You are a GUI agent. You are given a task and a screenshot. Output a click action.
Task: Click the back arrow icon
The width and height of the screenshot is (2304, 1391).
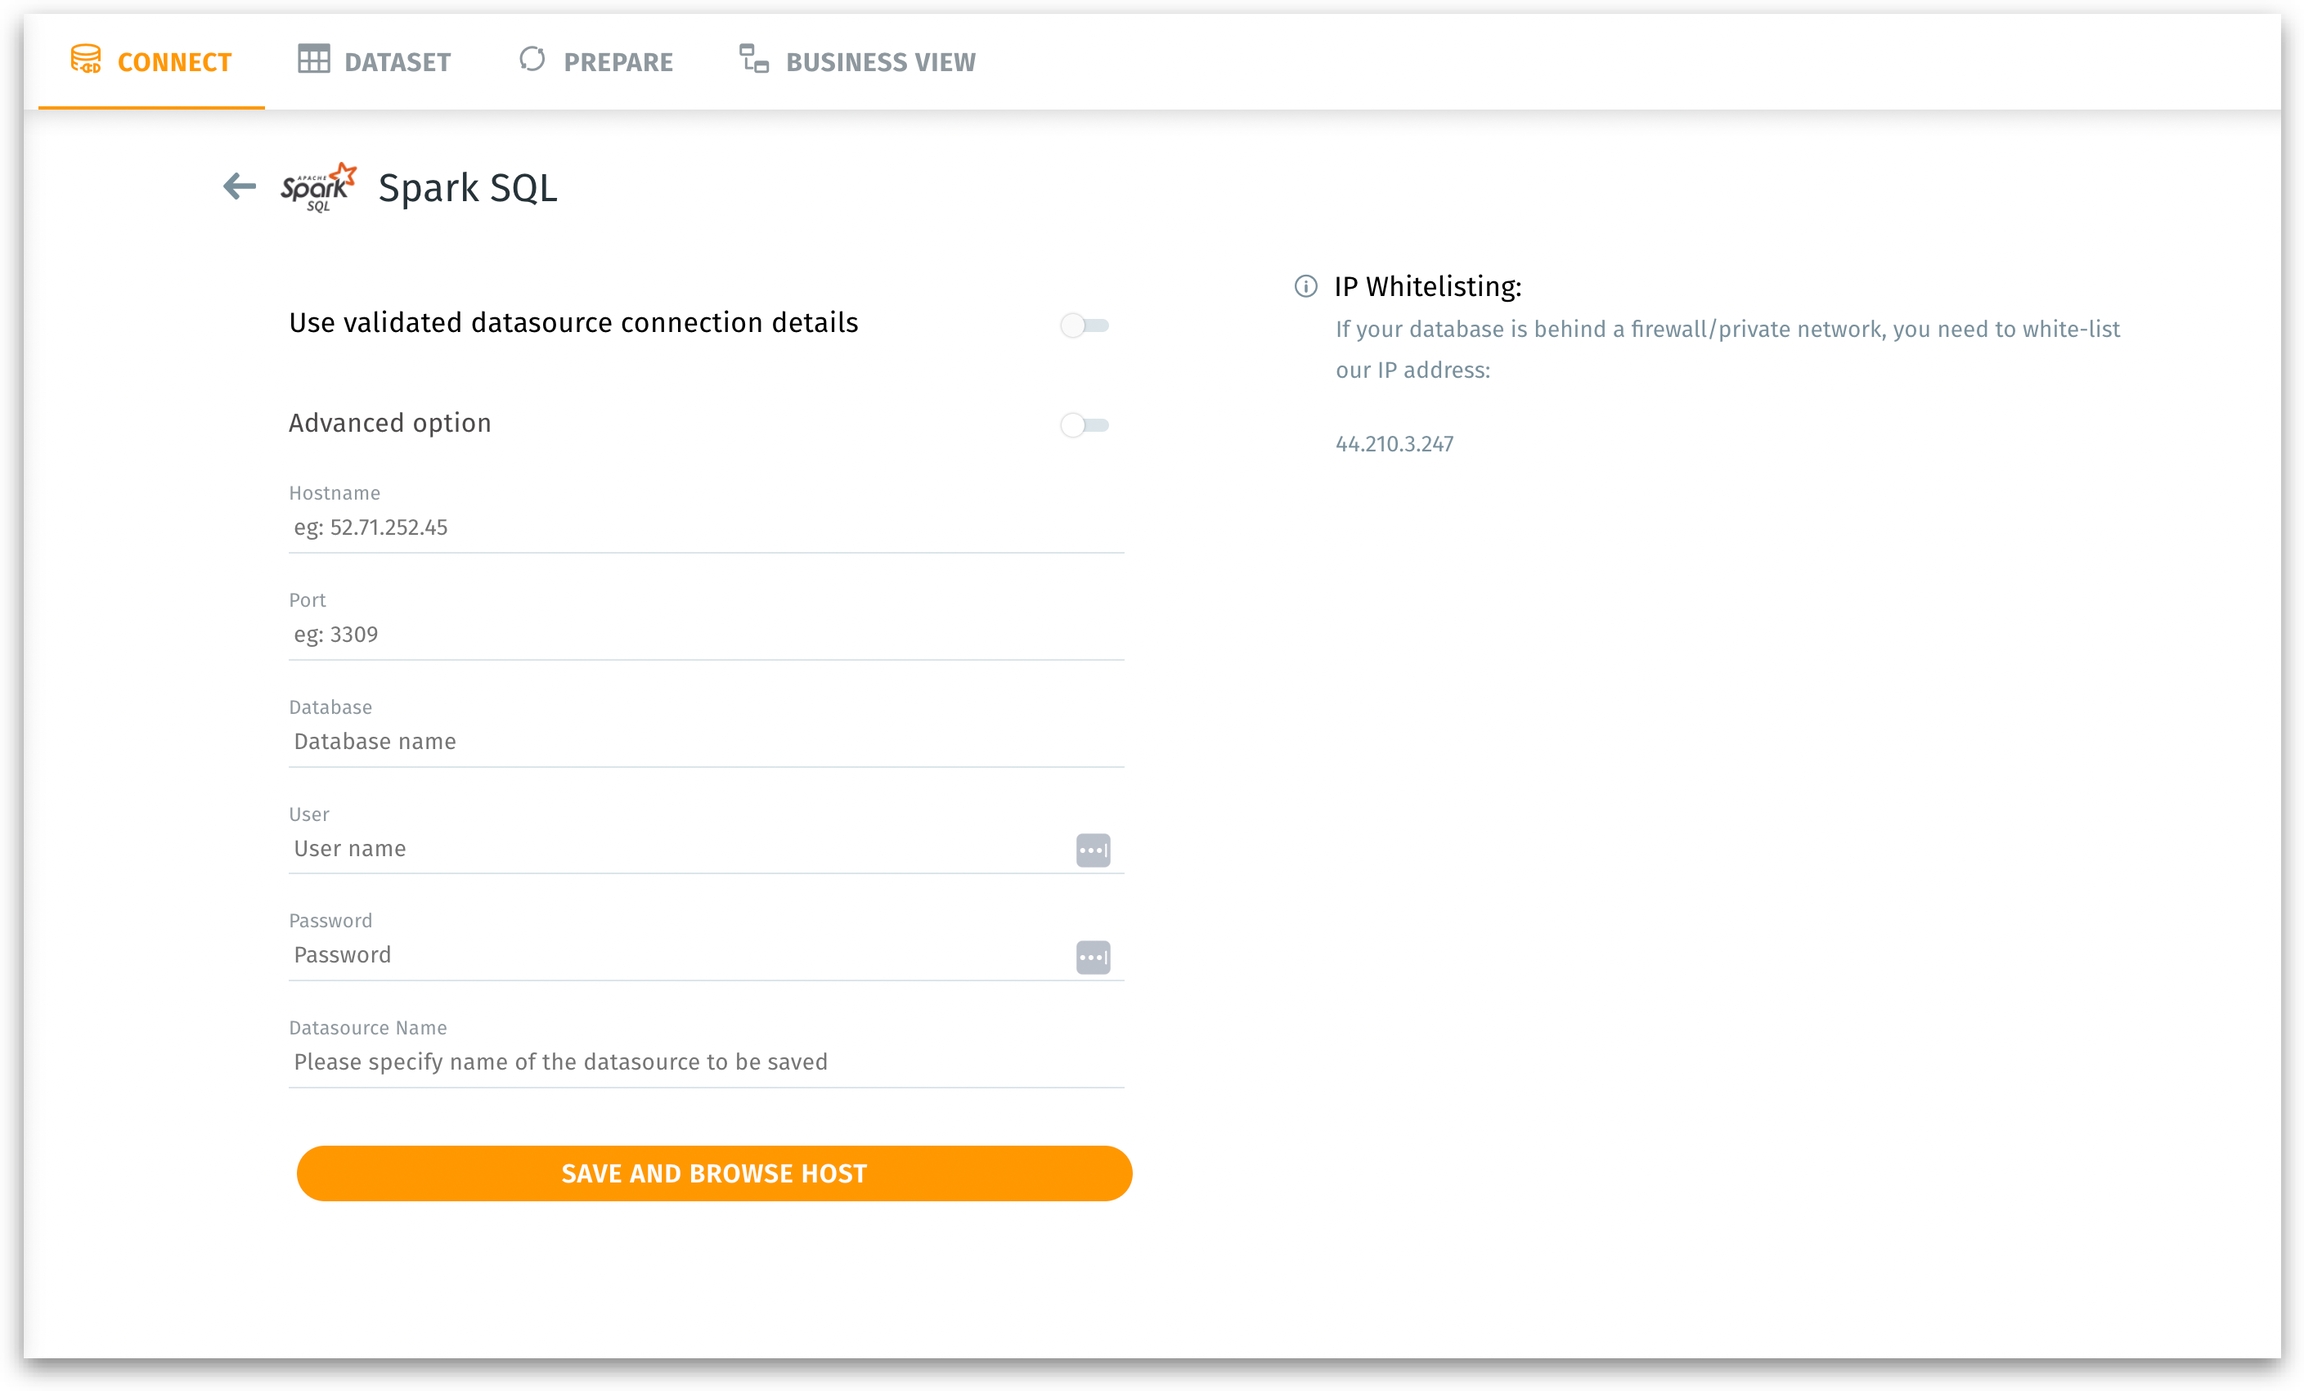pos(239,186)
